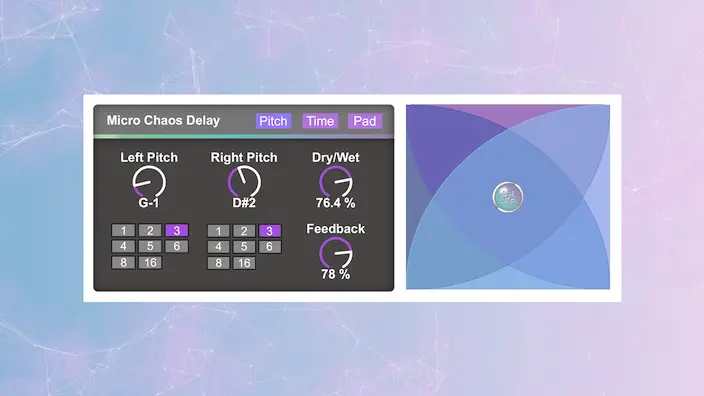Viewport: 704px width, 396px height.
Task: Click the Left Pitch knob
Action: 149,182
